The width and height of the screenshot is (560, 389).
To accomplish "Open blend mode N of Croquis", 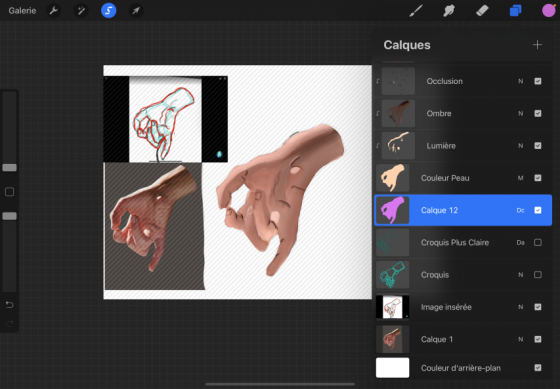I will point(521,275).
